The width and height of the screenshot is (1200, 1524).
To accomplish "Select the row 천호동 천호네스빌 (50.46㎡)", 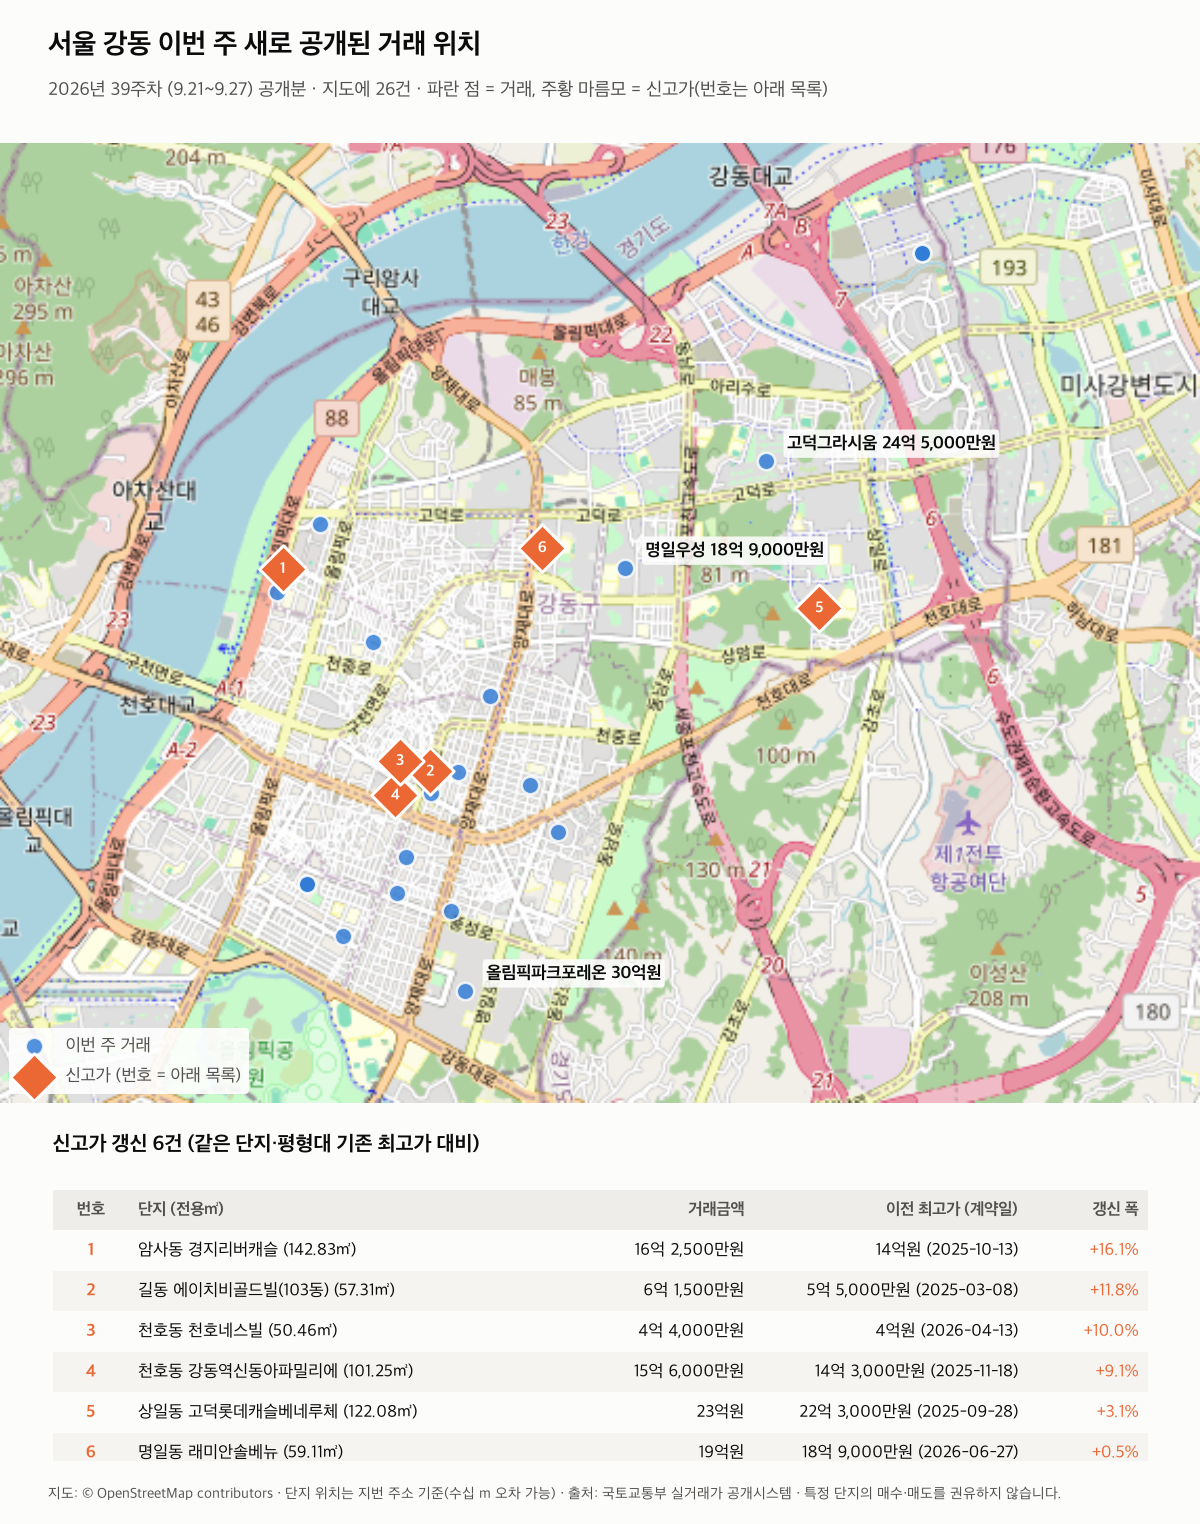I will [600, 1331].
